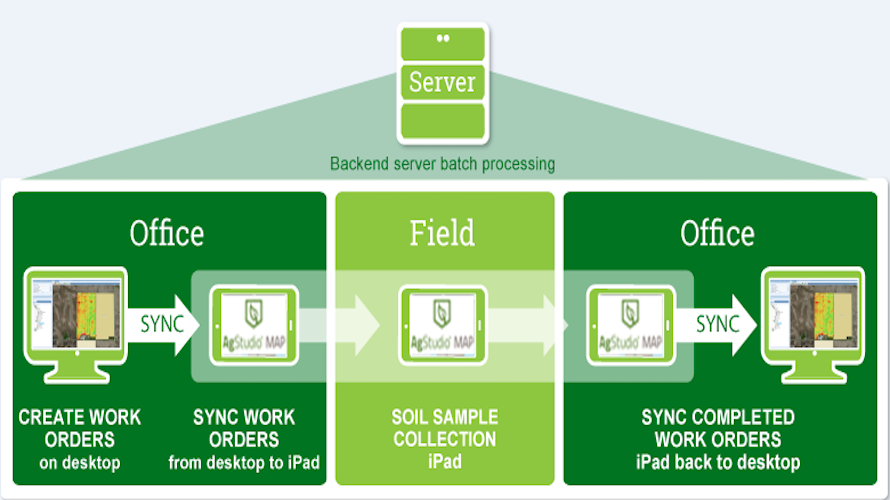
Task: Select the left Office heading
Action: coord(167,233)
